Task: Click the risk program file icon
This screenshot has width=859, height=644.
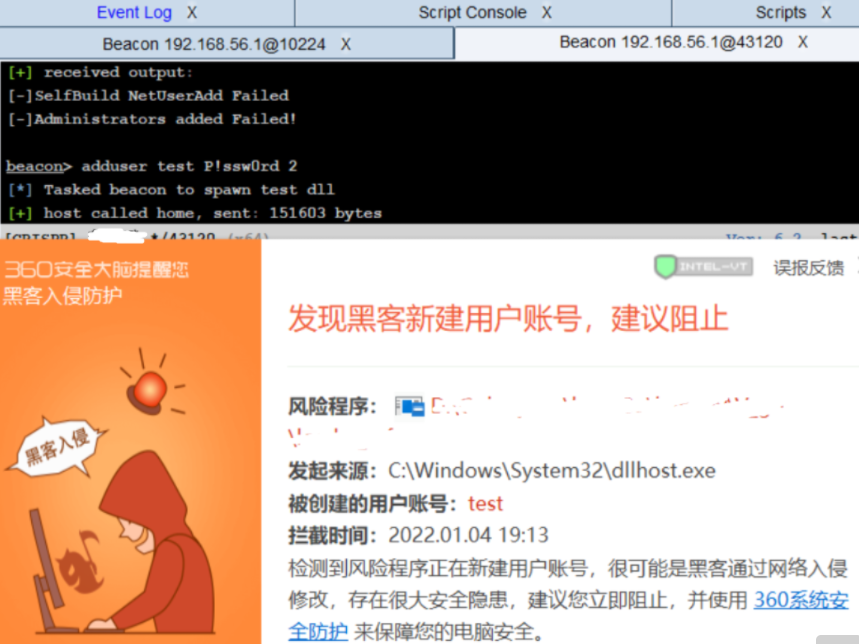Action: click(x=409, y=407)
